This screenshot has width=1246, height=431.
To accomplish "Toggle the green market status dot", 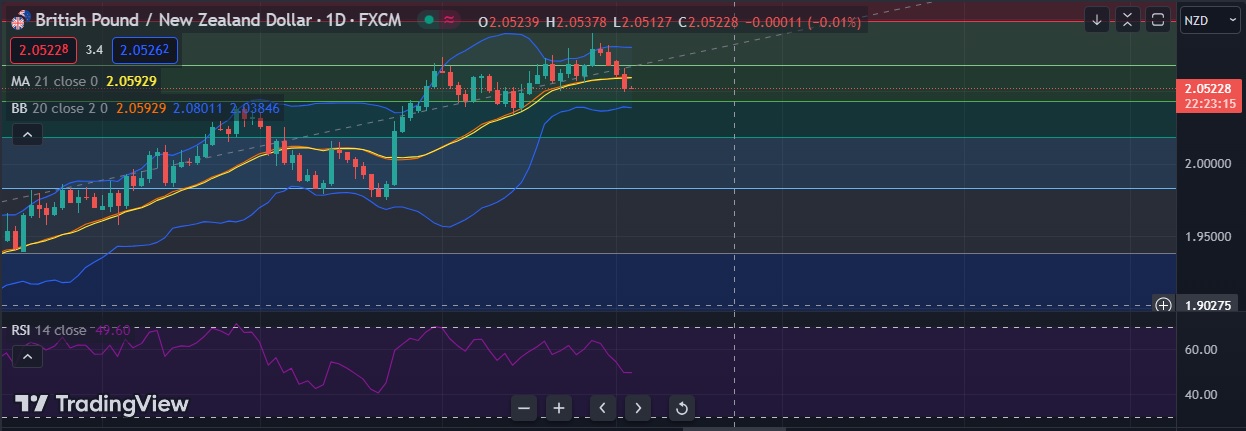I will (x=427, y=20).
